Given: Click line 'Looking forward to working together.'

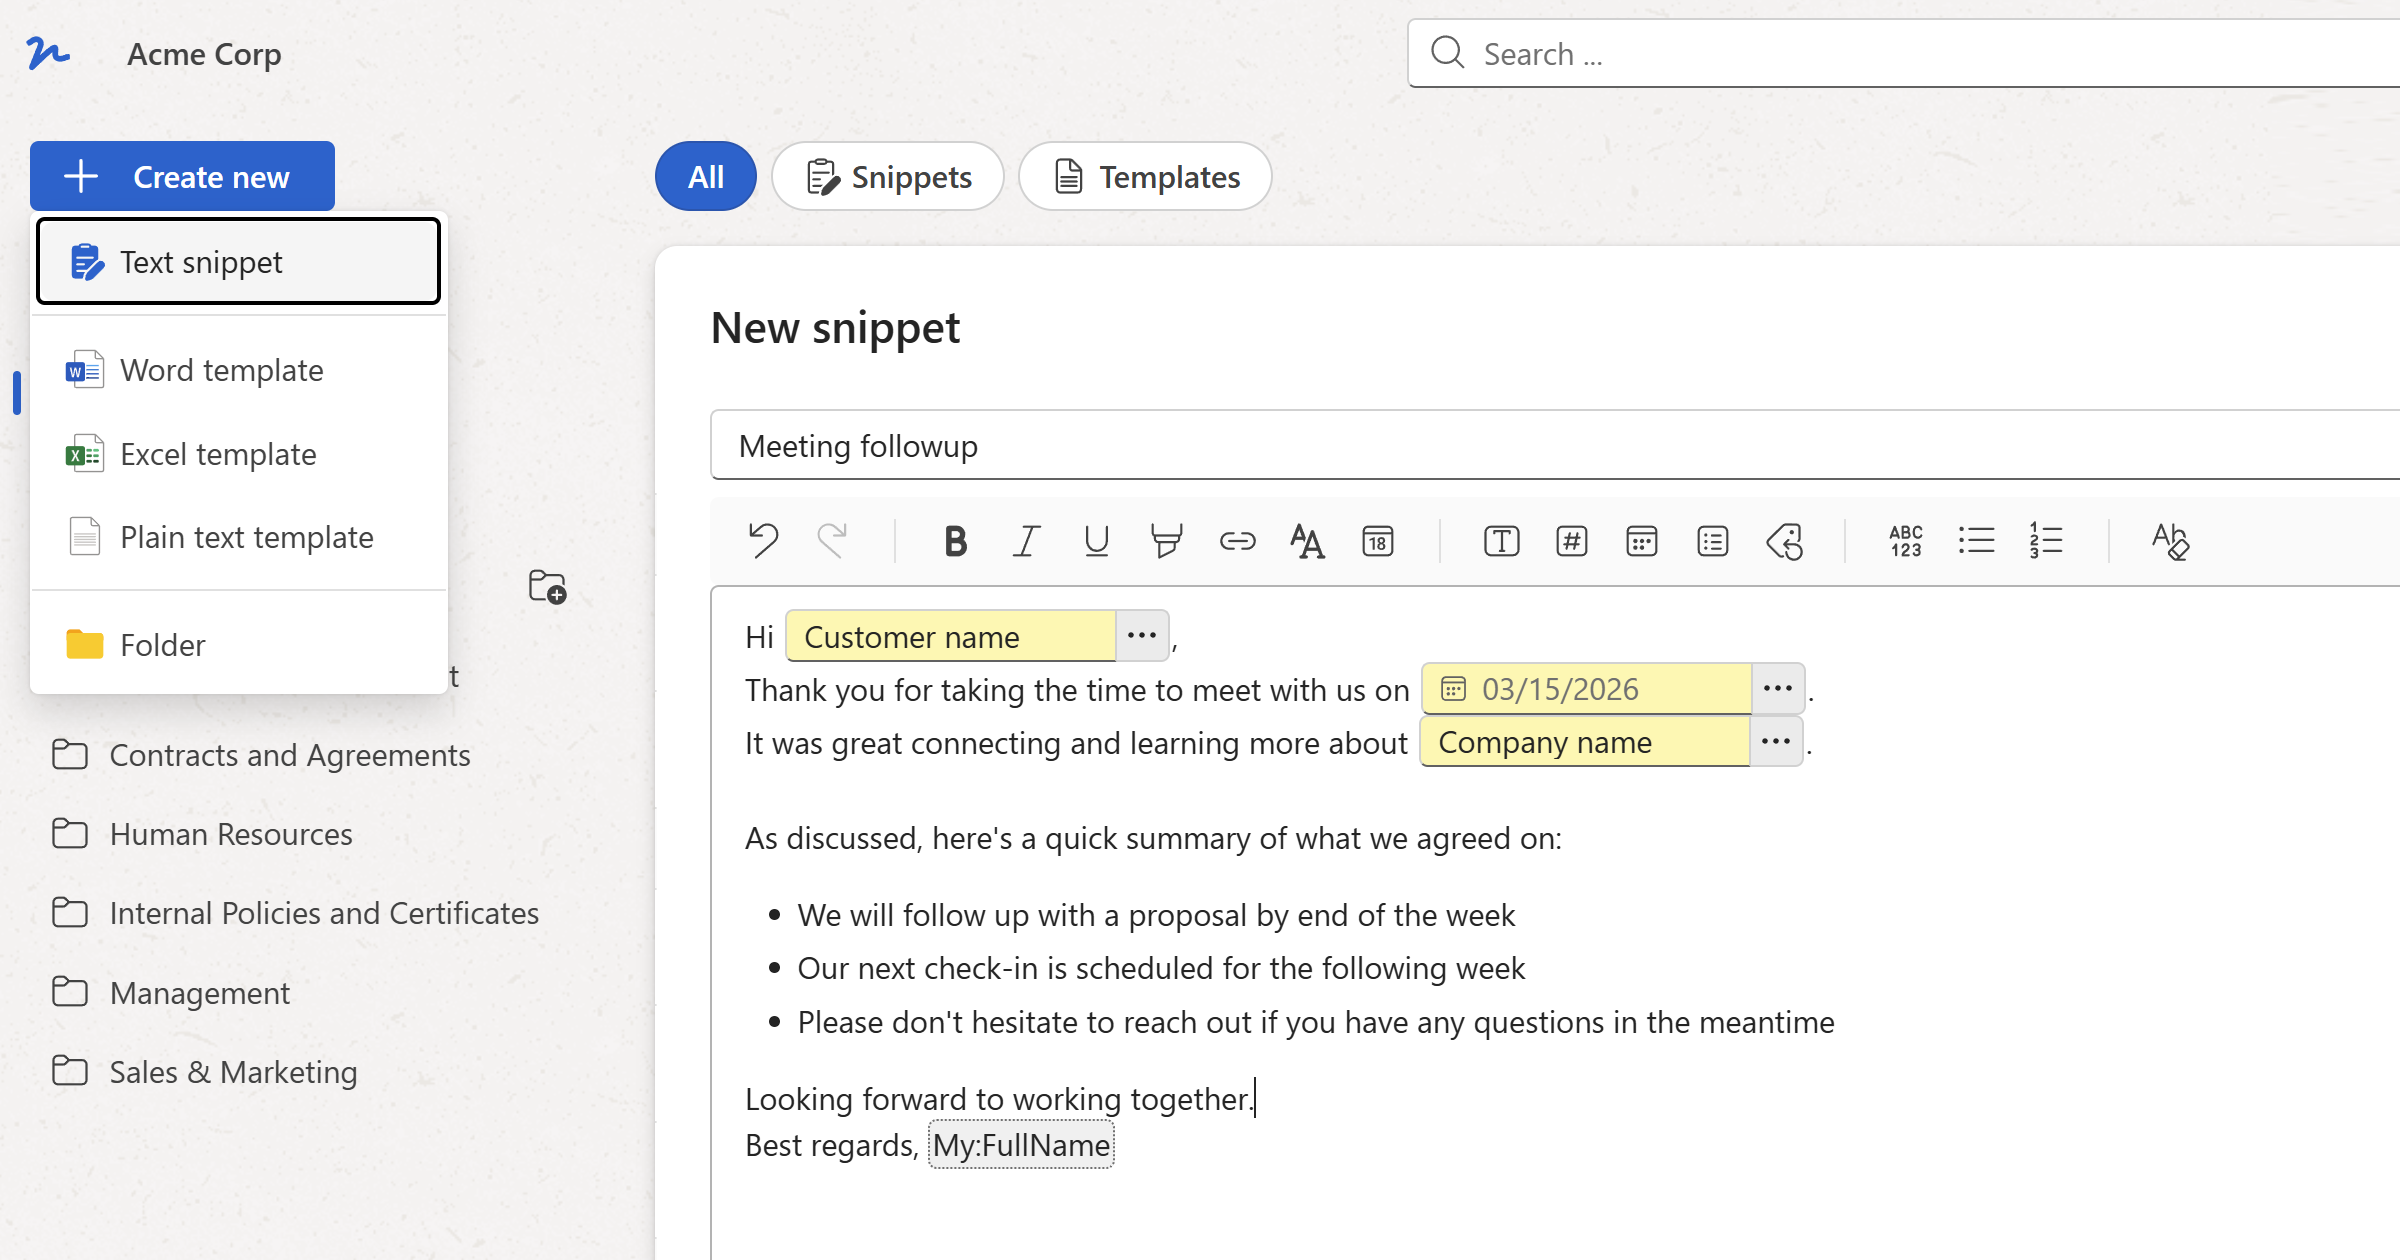Looking at the screenshot, I should 998,1099.
